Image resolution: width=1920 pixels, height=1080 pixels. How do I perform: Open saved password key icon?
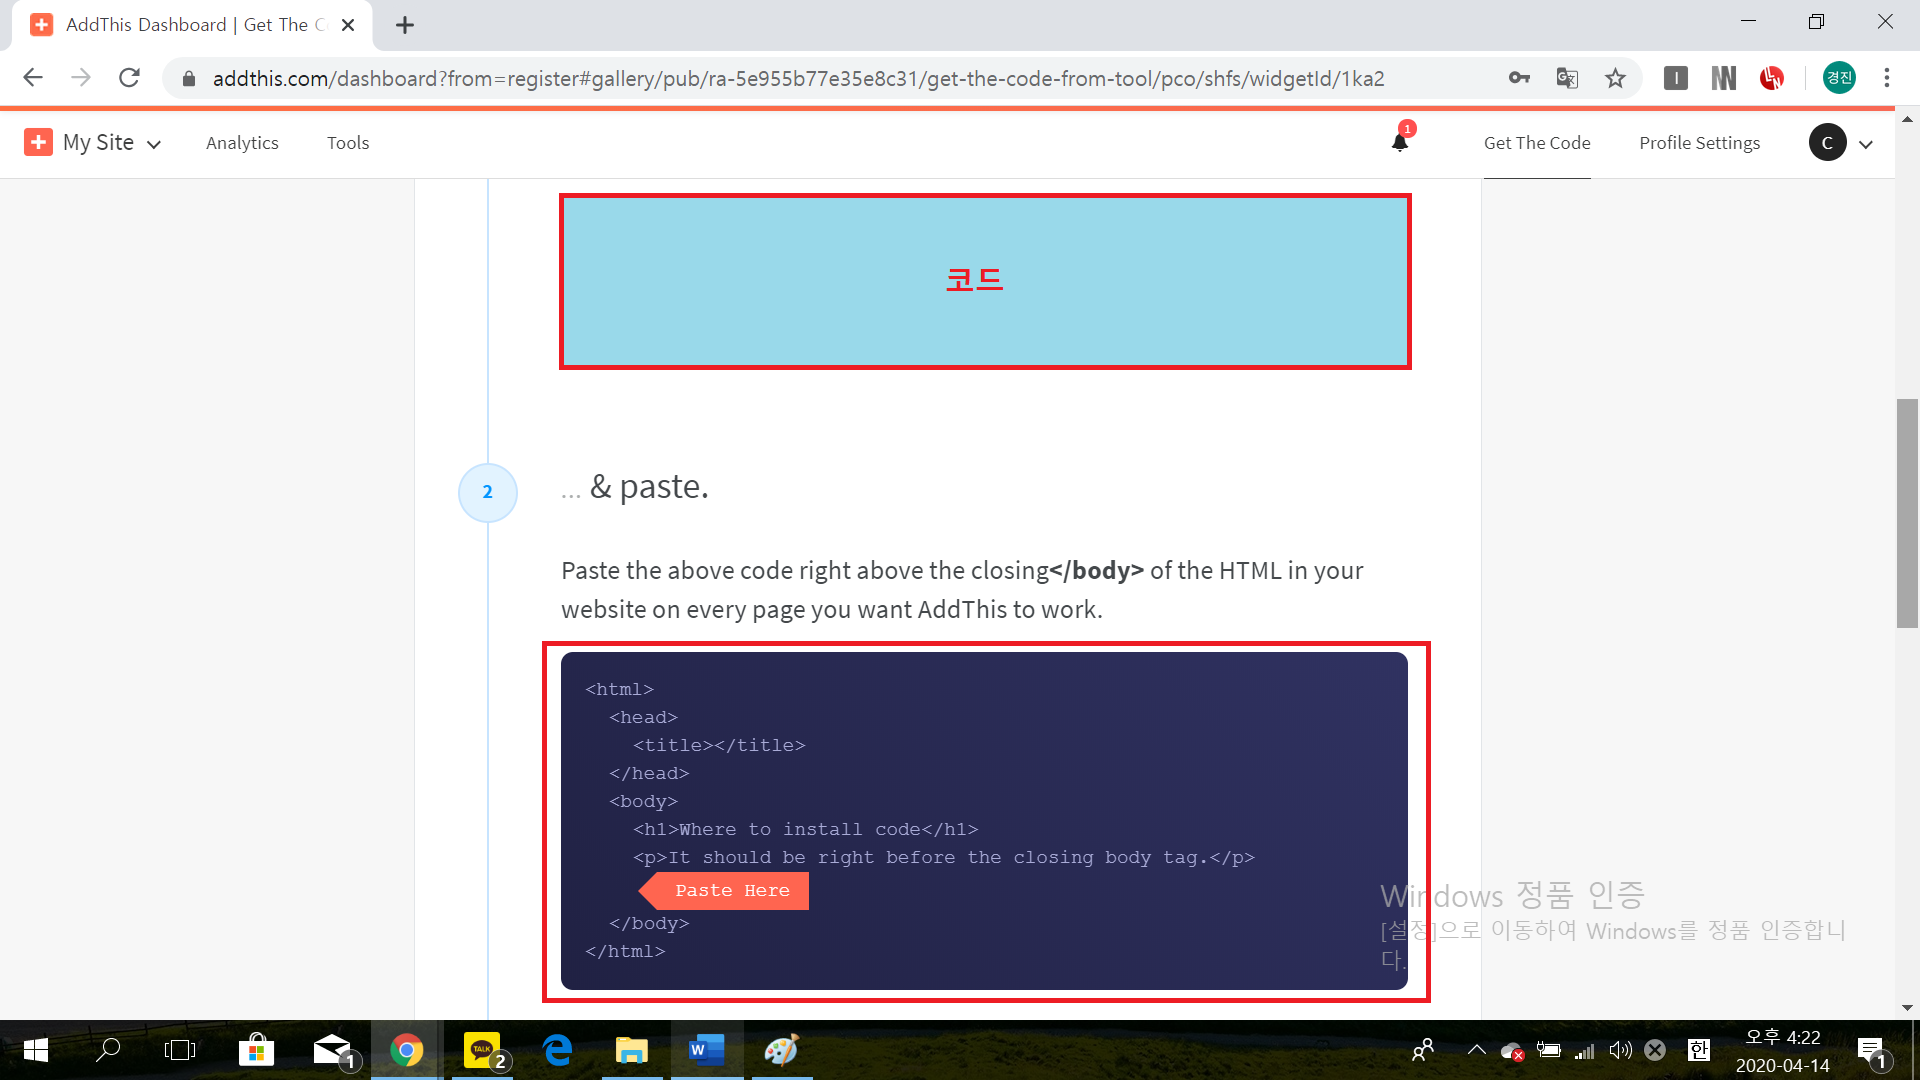(1519, 78)
